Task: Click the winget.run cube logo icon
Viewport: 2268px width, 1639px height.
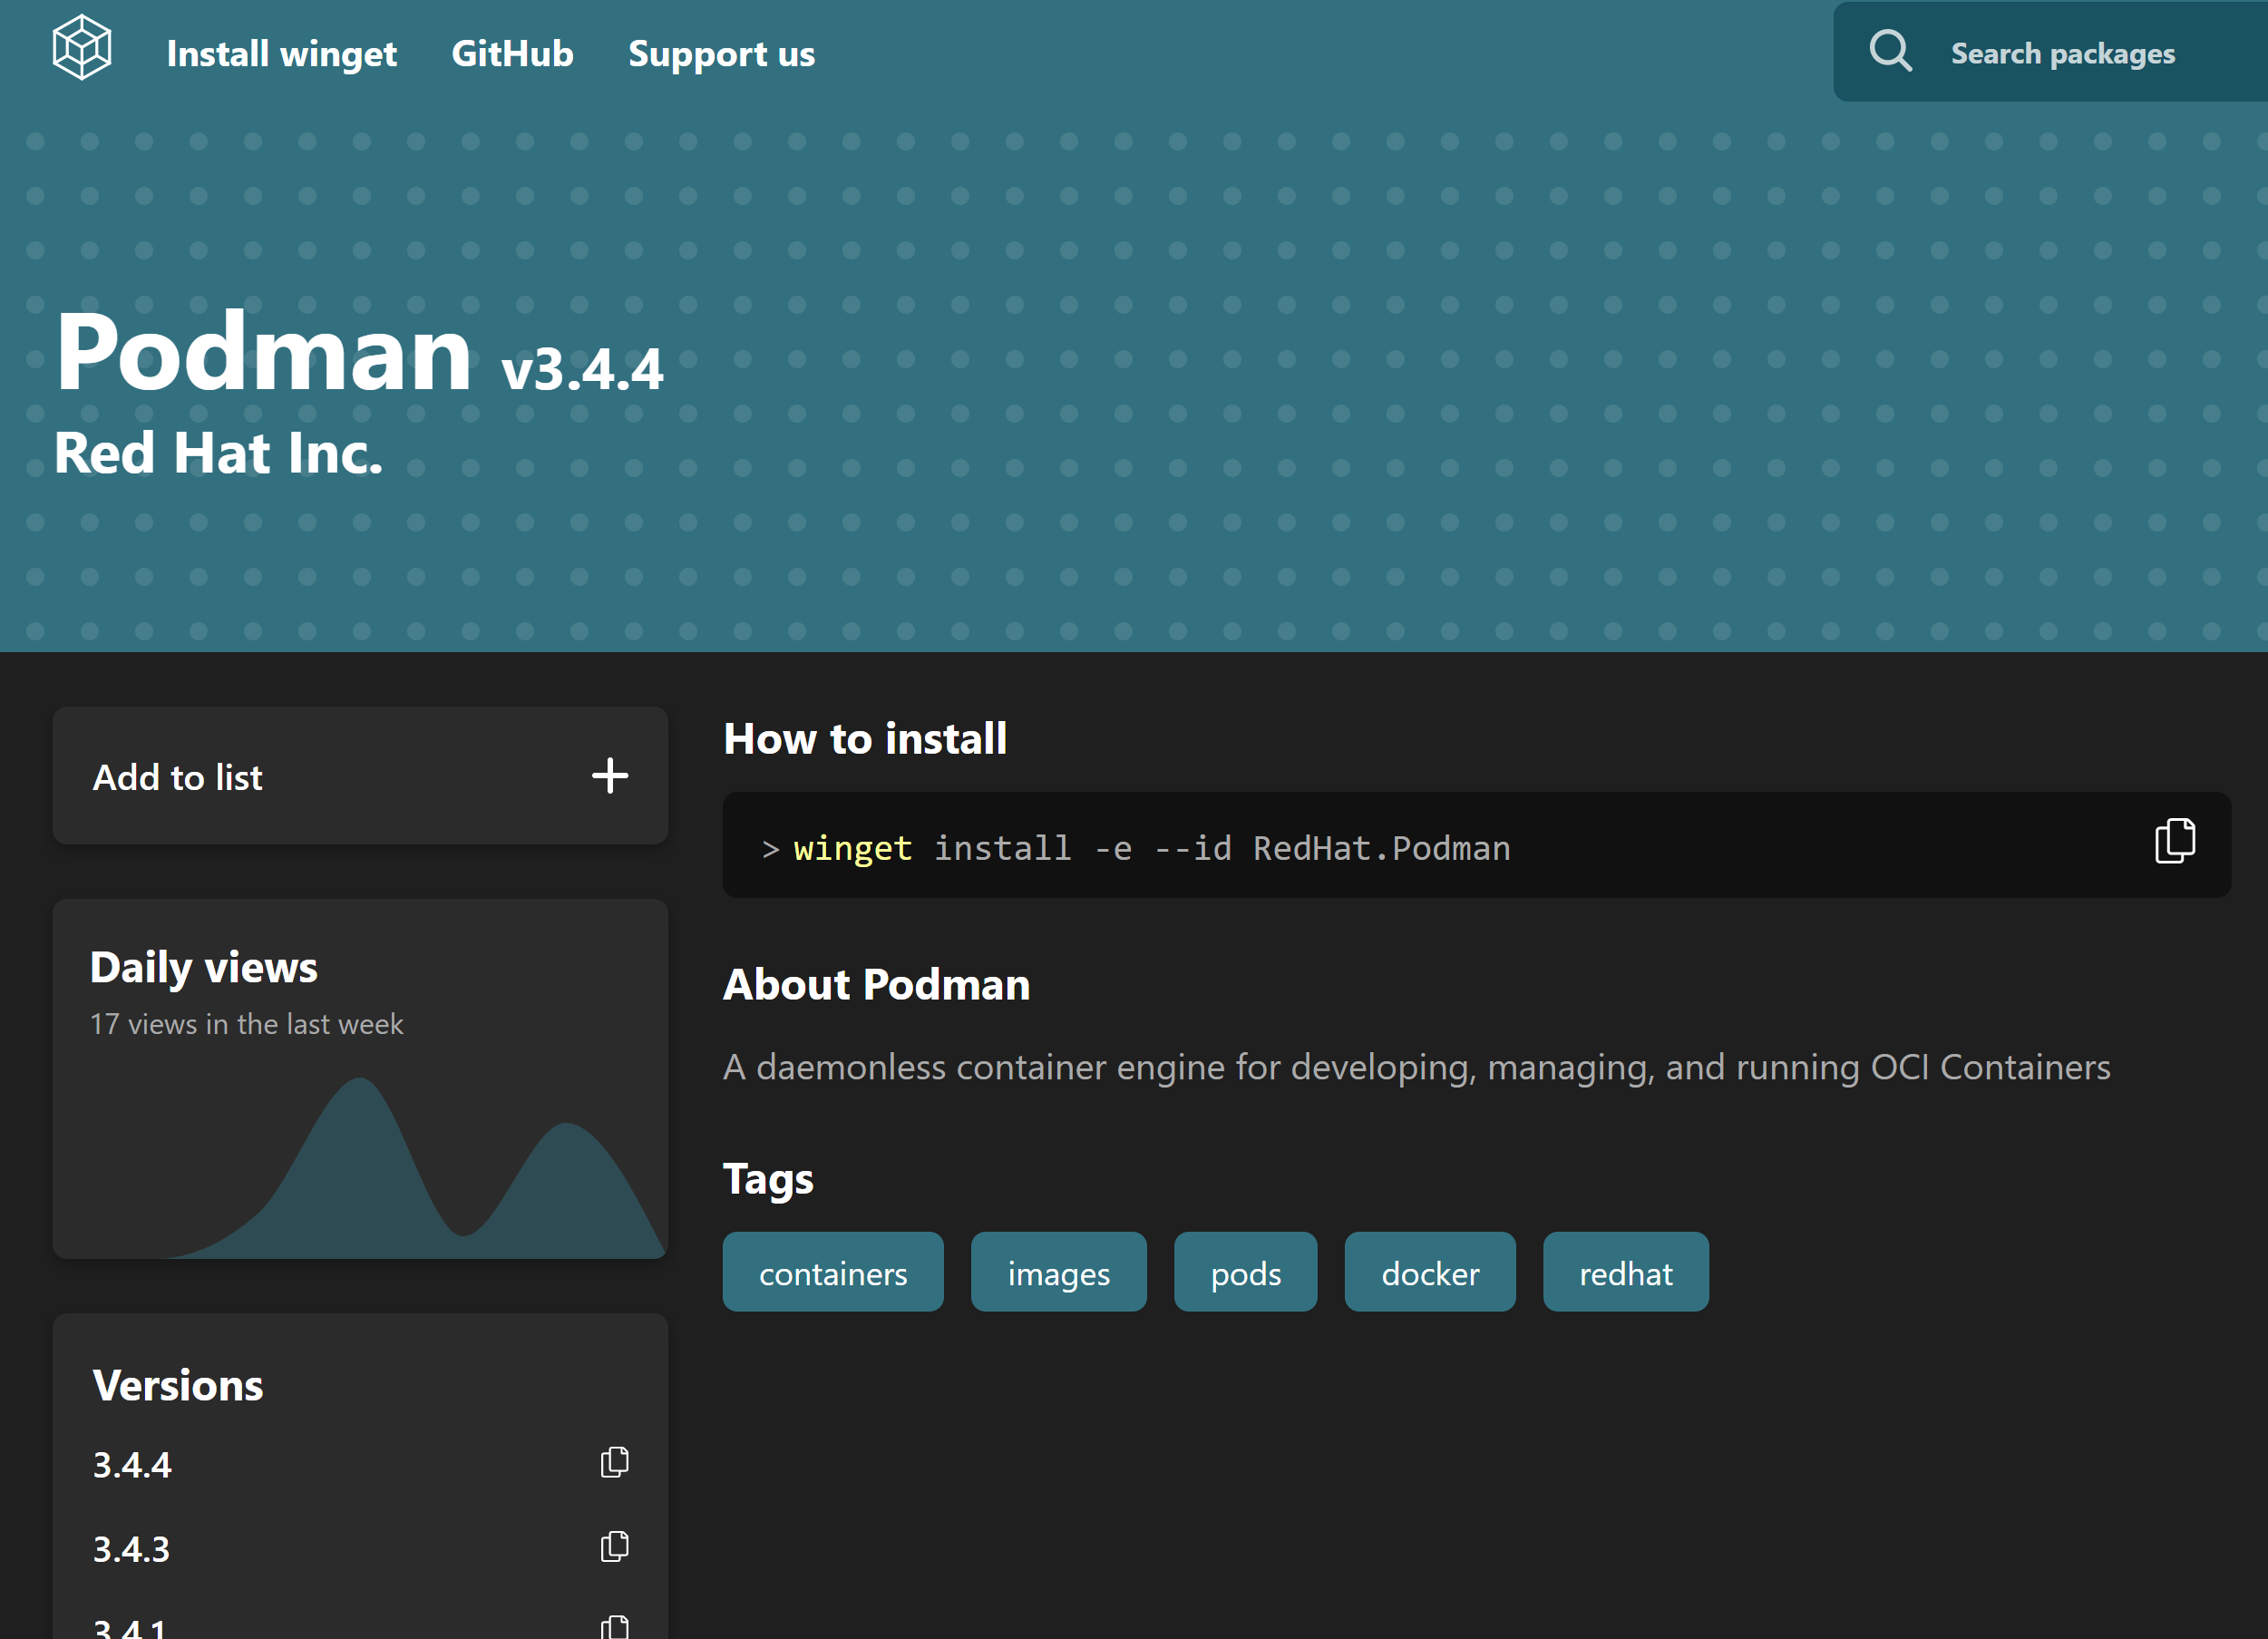Action: pyautogui.click(x=81, y=48)
